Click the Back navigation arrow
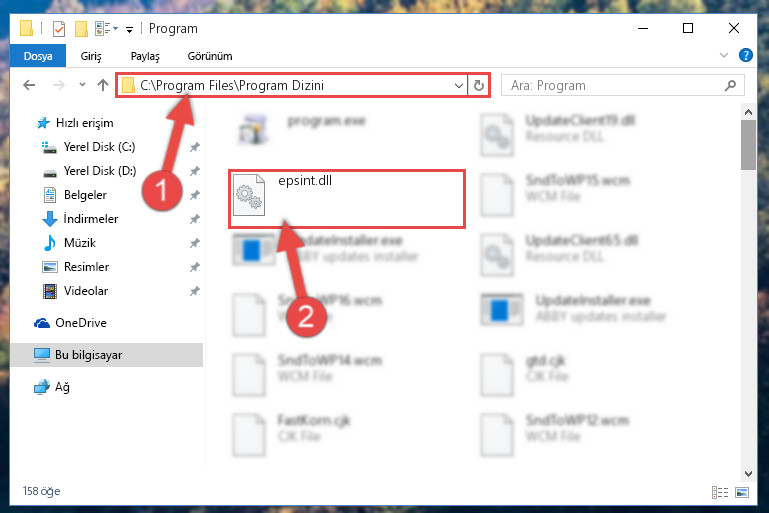 (29, 85)
